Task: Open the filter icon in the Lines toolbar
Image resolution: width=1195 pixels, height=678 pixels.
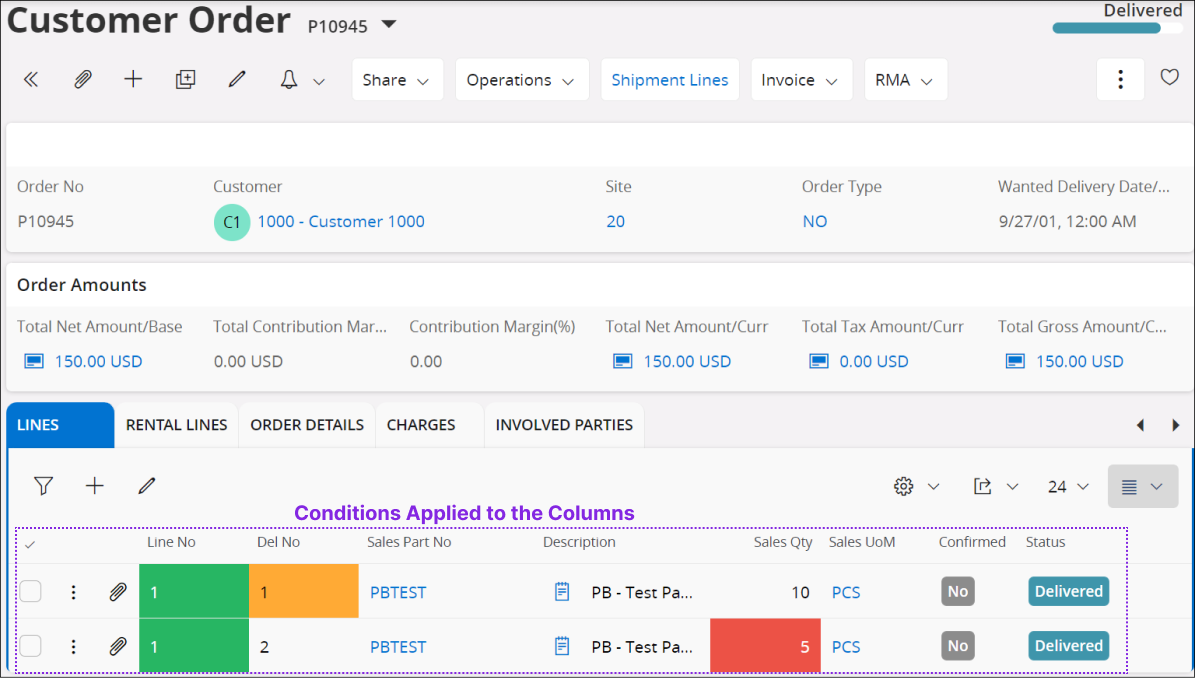Action: (43, 486)
